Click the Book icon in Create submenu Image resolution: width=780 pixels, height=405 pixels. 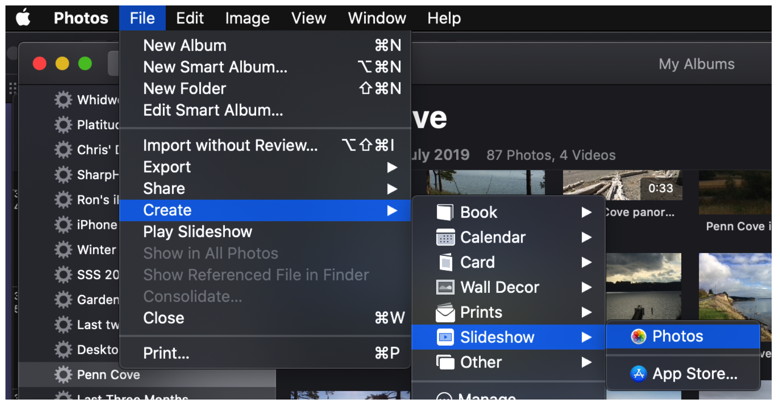[445, 212]
